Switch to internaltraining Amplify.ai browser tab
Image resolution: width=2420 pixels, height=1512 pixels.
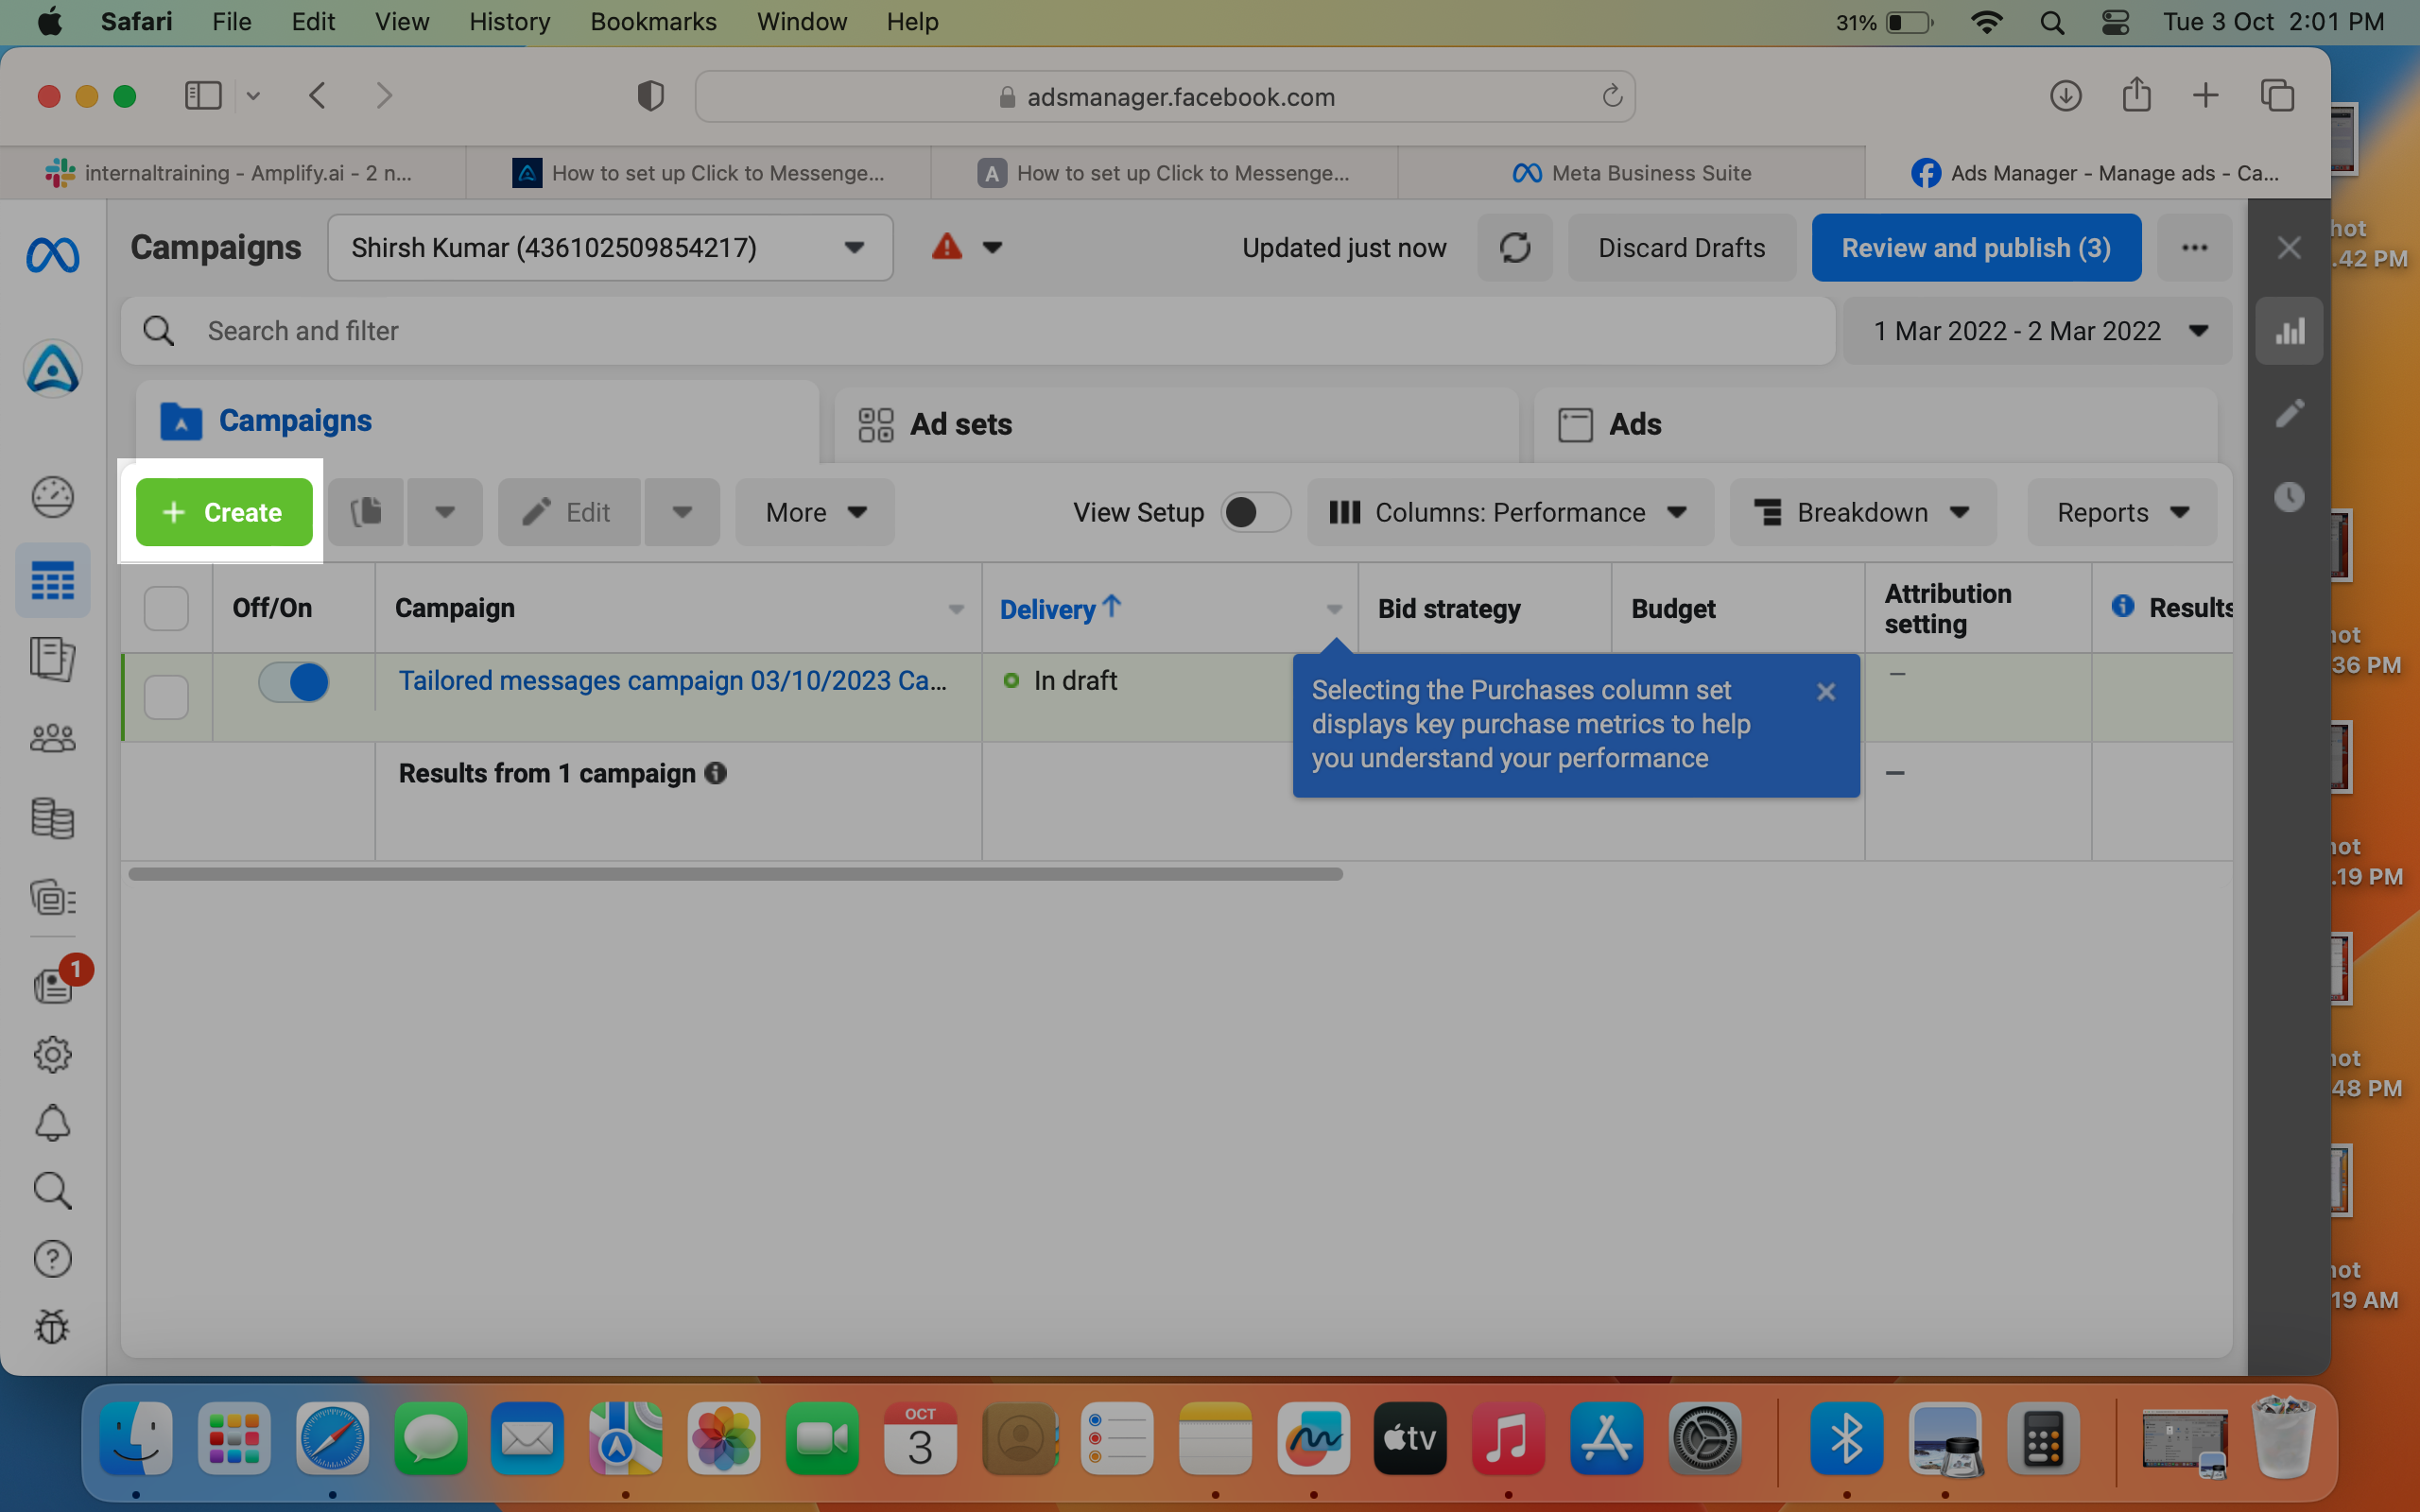tap(233, 172)
